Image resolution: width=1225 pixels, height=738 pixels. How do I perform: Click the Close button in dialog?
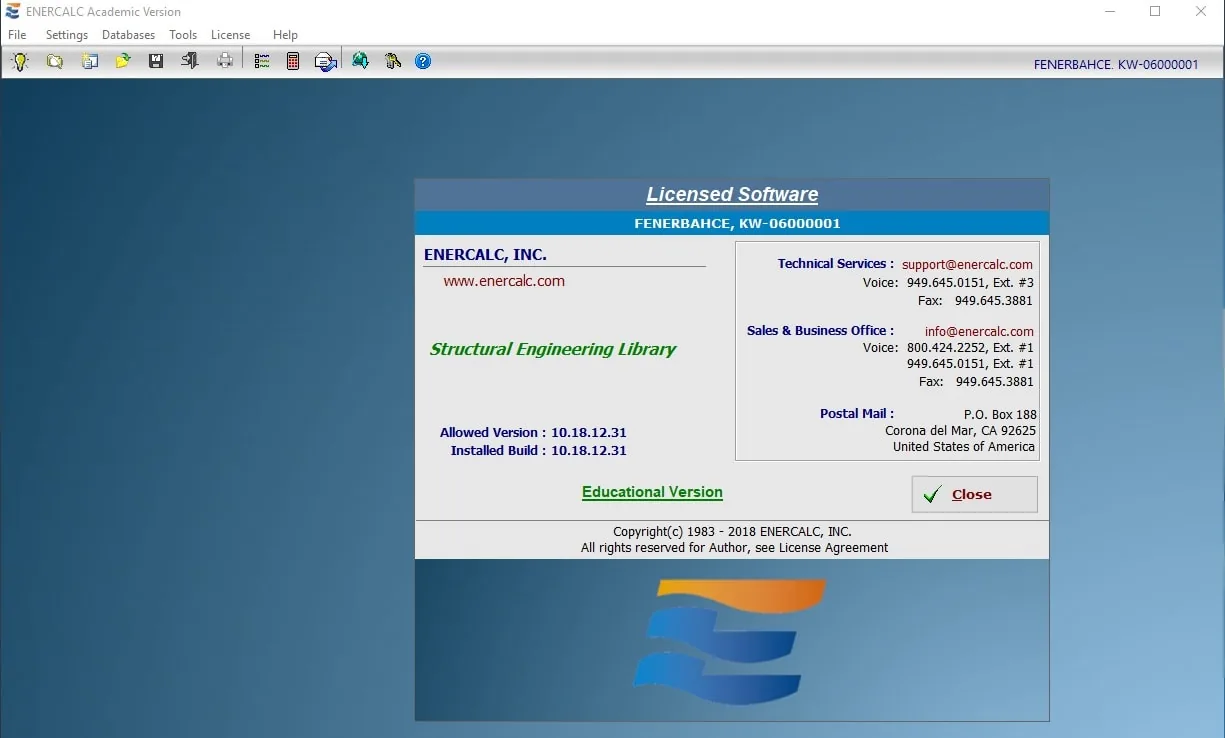coord(974,494)
